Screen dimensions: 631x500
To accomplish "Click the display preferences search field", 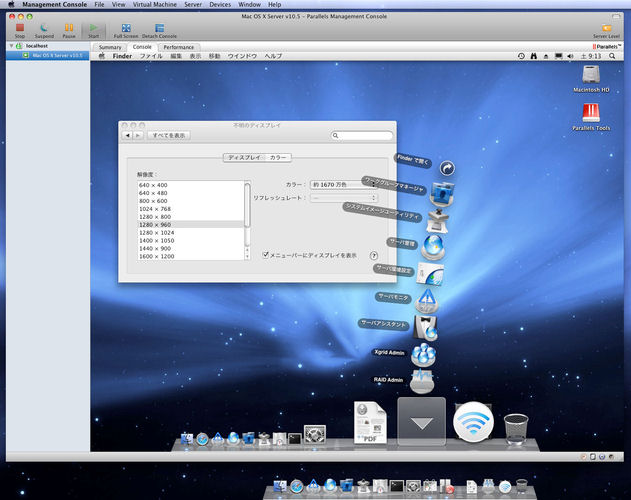I will (x=361, y=136).
